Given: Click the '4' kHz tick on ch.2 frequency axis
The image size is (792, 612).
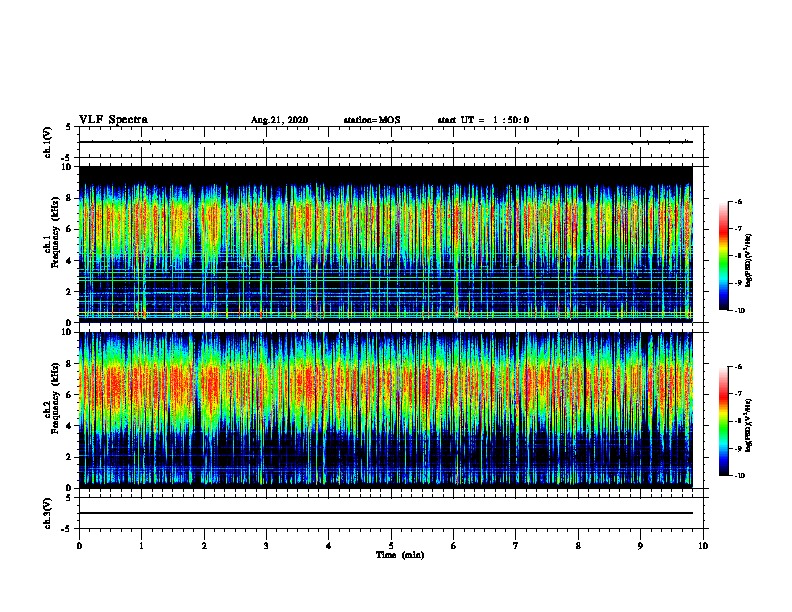Looking at the screenshot, I should tap(70, 426).
